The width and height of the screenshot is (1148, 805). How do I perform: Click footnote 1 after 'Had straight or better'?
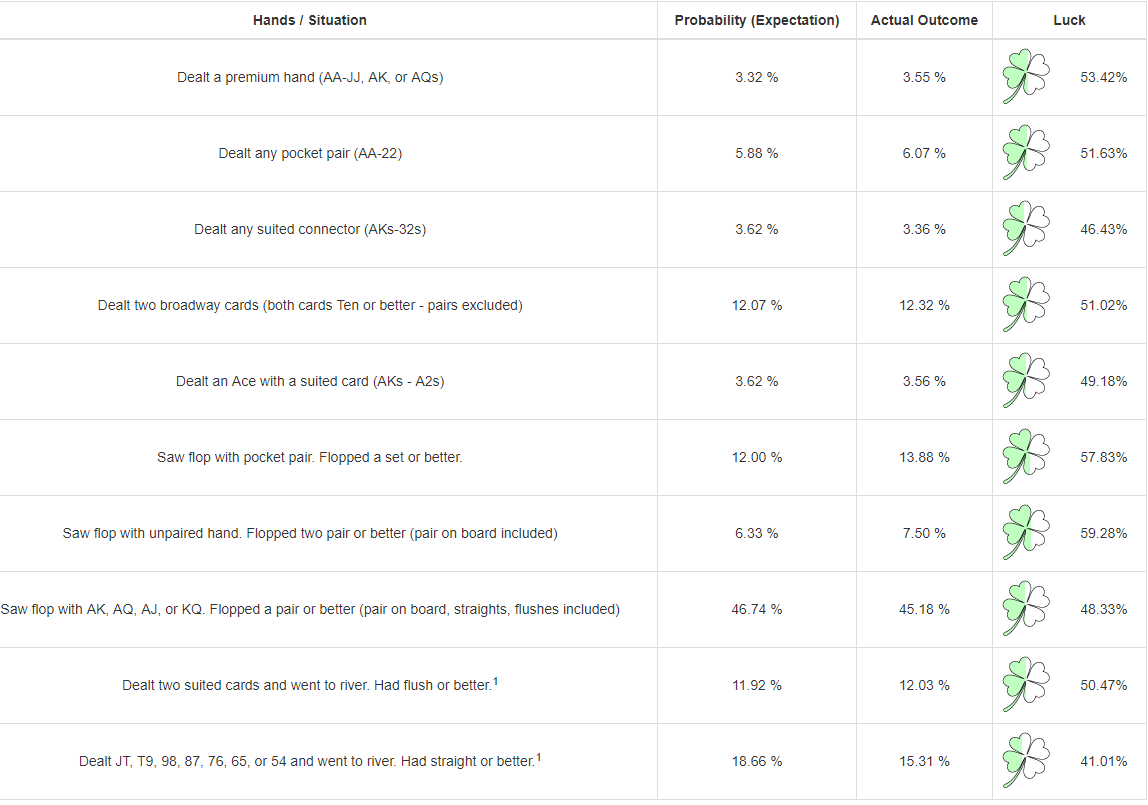539,757
